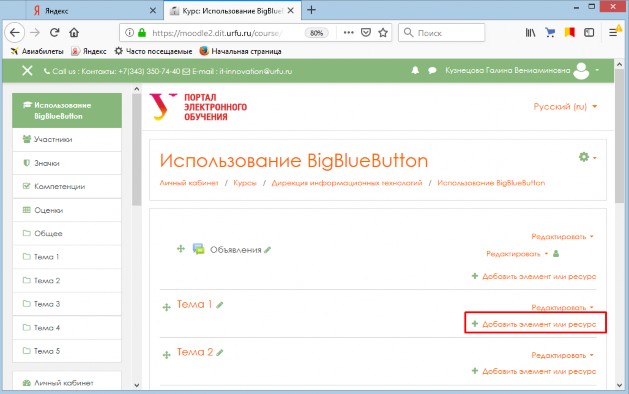The image size is (629, 394).
Task: Save page to Pocket
Action: click(x=366, y=33)
